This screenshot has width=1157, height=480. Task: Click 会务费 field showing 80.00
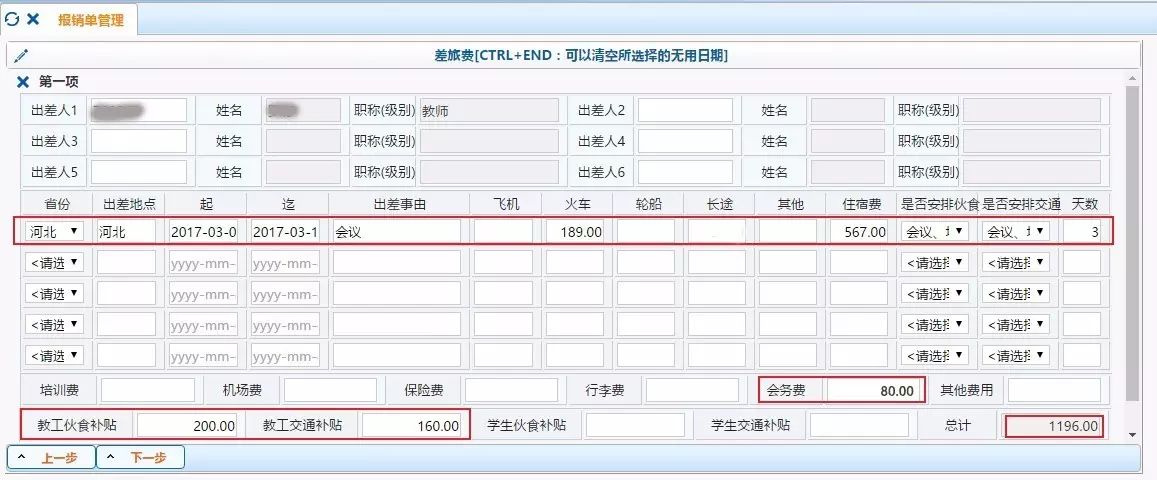[874, 390]
